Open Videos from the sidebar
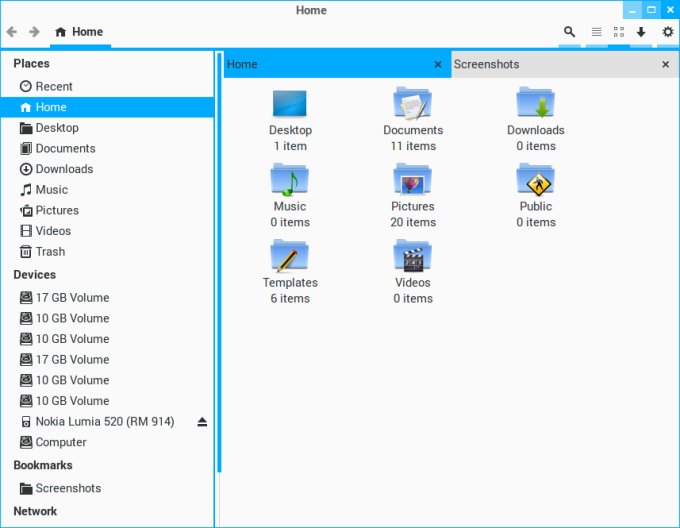The image size is (680, 528). [107, 231]
